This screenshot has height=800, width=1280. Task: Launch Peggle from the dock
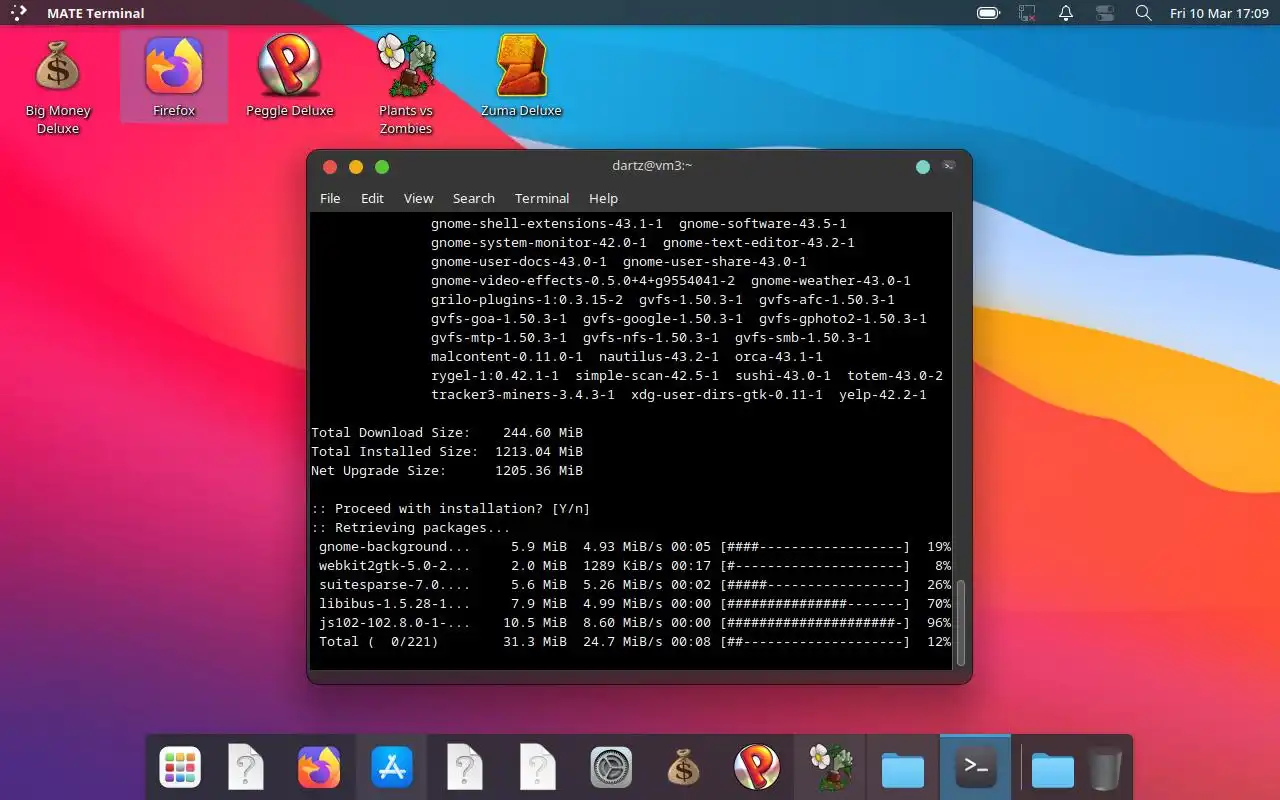(x=757, y=768)
